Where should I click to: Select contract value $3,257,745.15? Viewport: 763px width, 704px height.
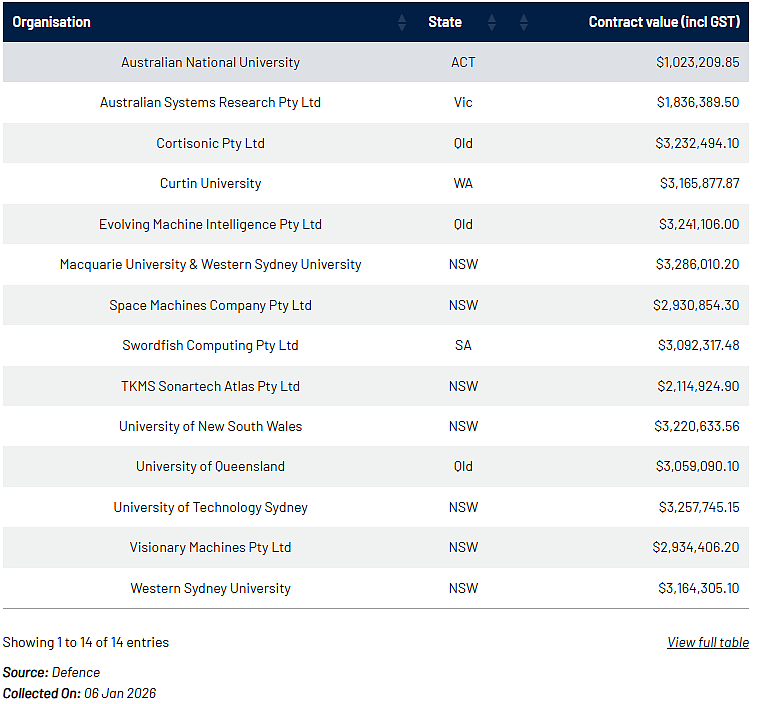[699, 507]
